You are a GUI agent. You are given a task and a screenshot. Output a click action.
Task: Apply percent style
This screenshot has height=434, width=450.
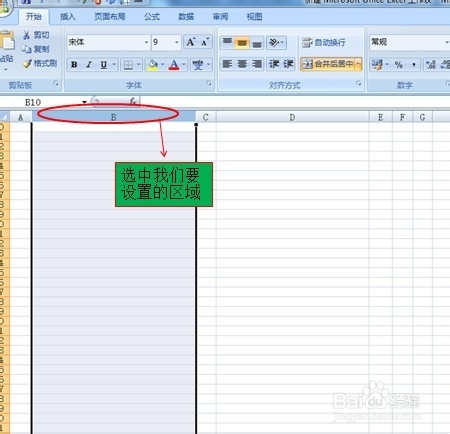(399, 65)
